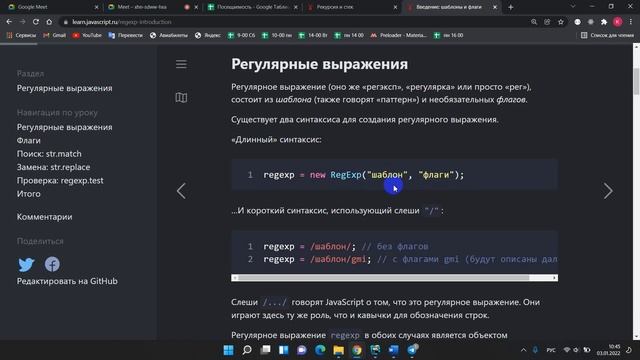Share the lesson on Facebook

(x=52, y=264)
